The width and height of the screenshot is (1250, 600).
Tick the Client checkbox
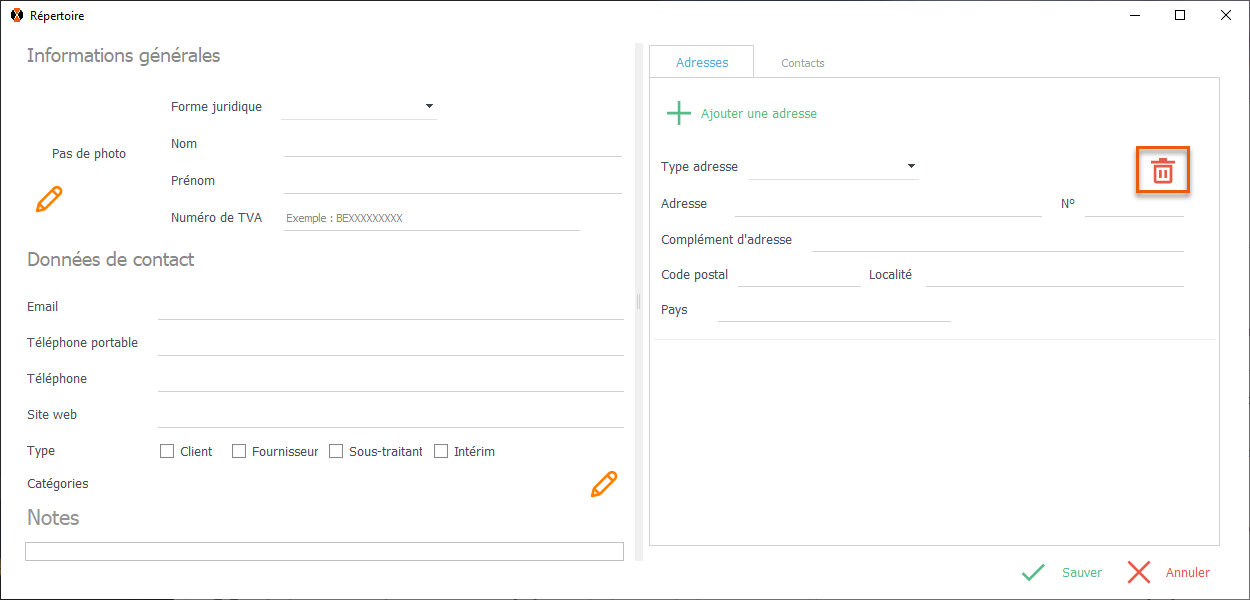click(x=167, y=451)
